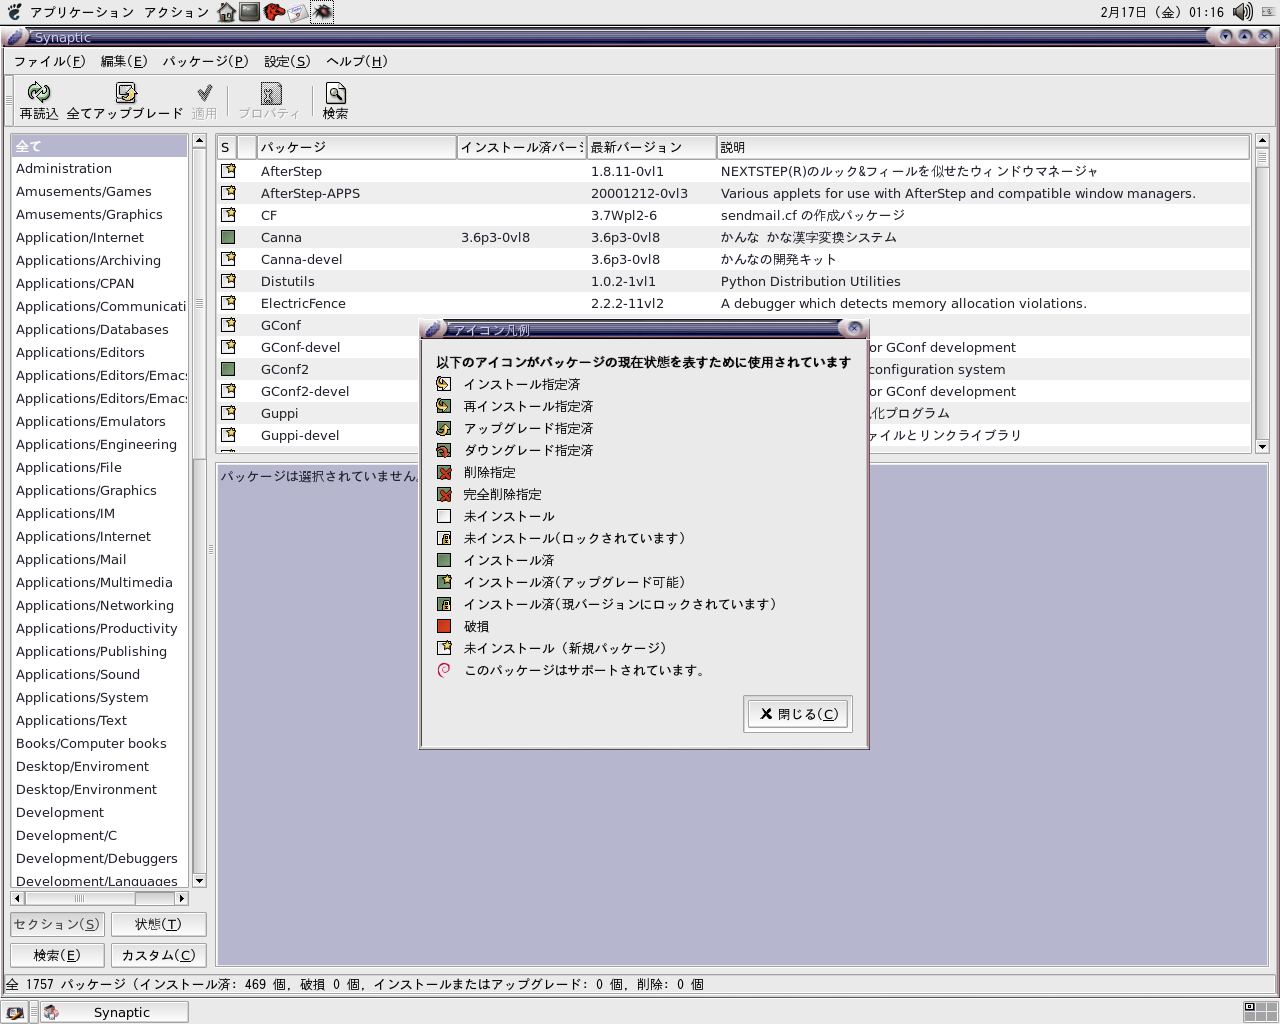The height and width of the screenshot is (1024, 1280).
Task: Open the ファイル(F) menu
Action: click(49, 61)
